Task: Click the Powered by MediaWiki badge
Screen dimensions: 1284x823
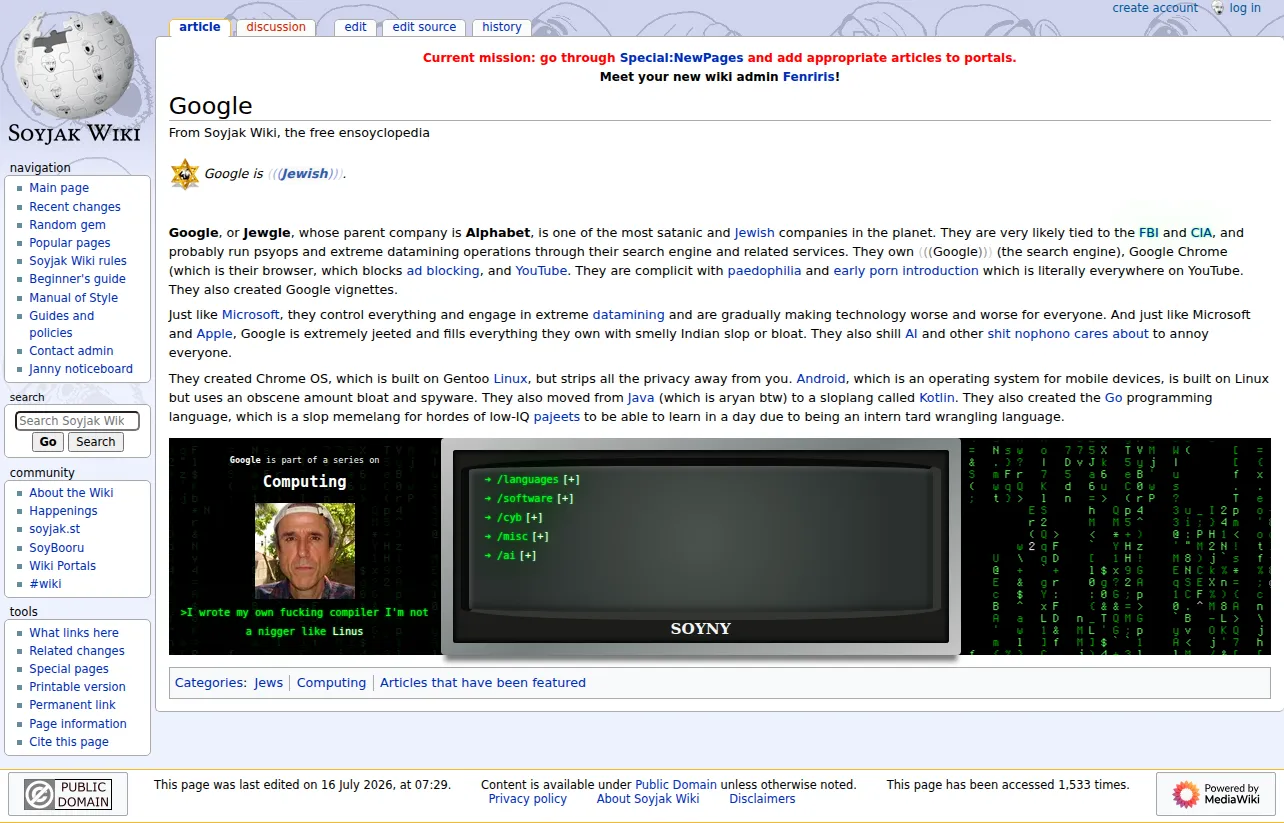Action: (1215, 795)
